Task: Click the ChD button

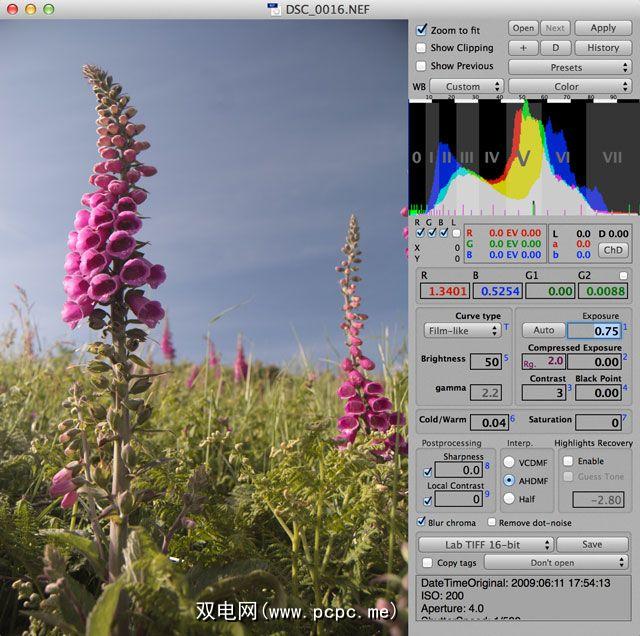Action: point(613,250)
